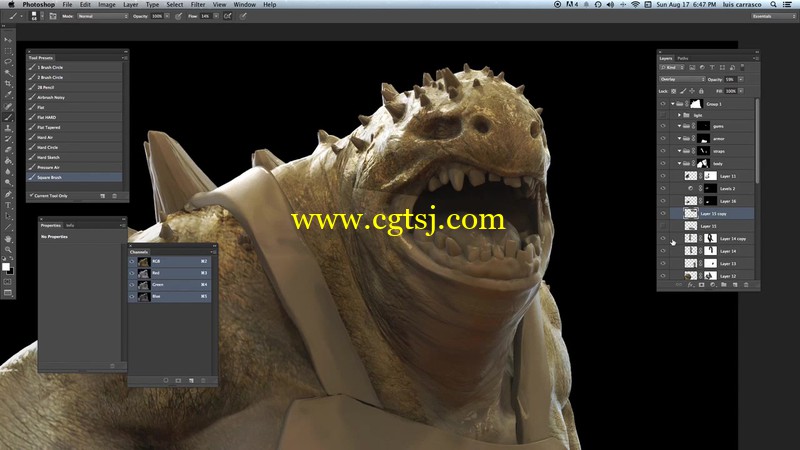Uncheck Current Tool Only checkbox

[x=32, y=195]
